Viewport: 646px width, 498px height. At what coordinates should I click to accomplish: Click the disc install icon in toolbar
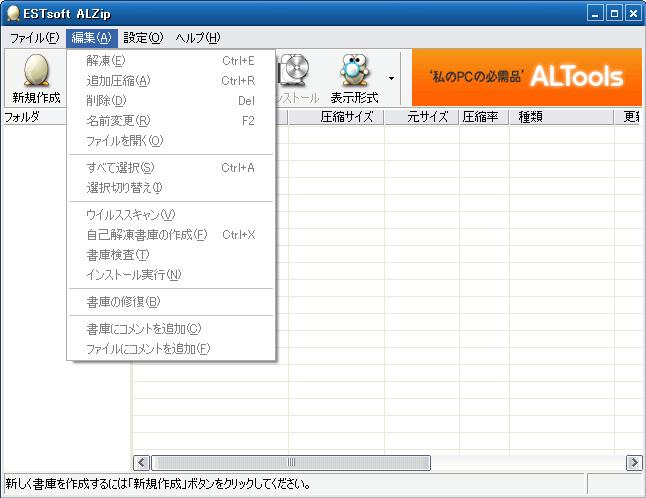pos(294,70)
